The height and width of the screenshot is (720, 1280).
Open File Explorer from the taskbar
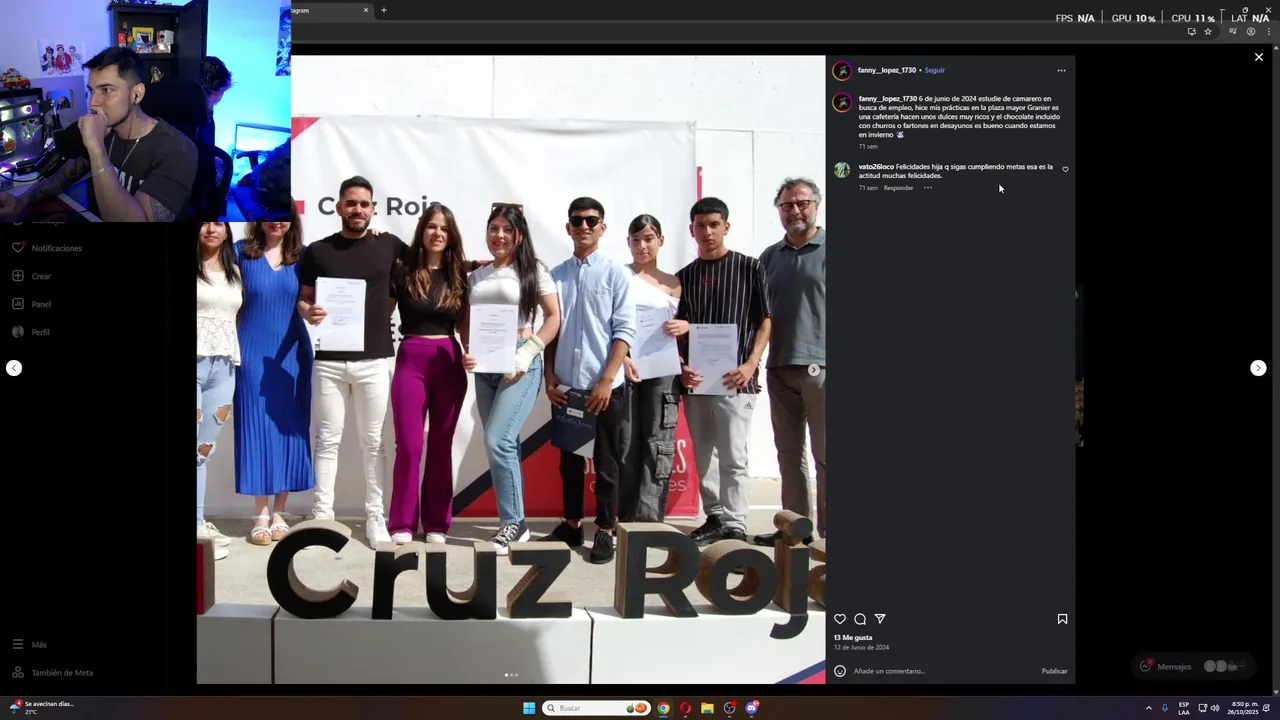707,708
